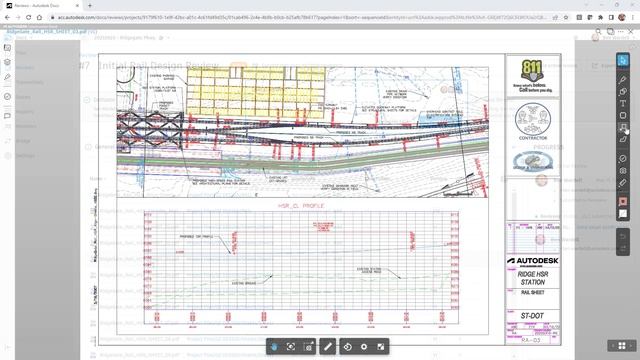Open markup mode with the pencil button
Screen dimensions: 640x360
[x=328, y=347]
